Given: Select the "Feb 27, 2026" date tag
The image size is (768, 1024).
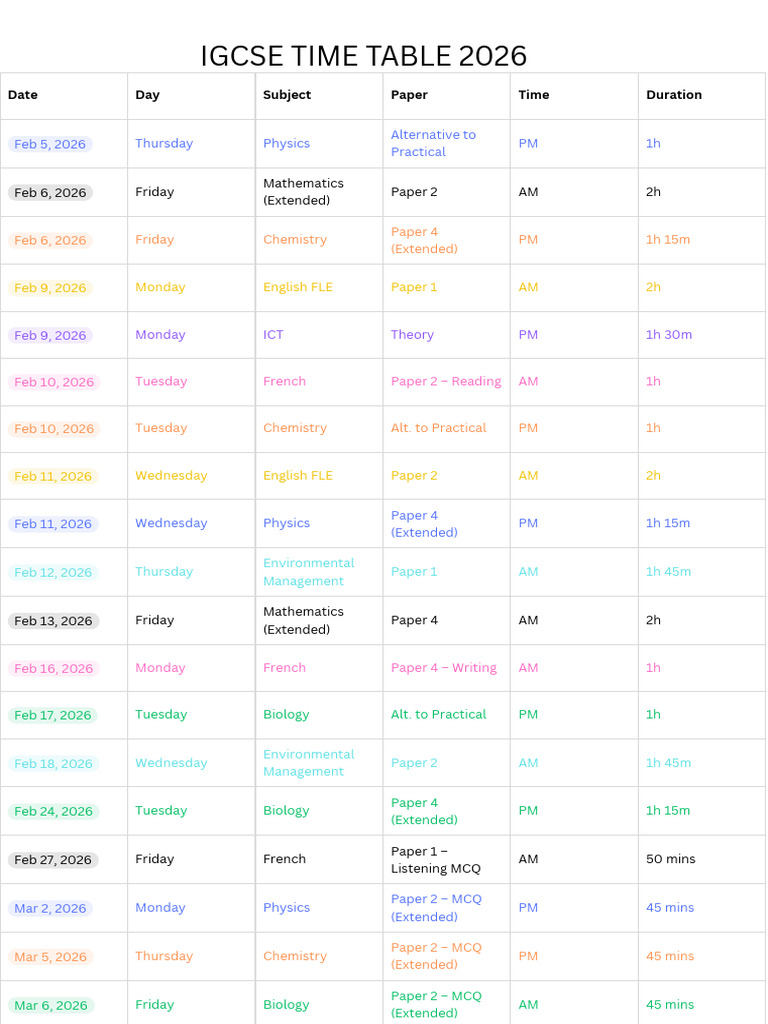Looking at the screenshot, I should point(53,860).
